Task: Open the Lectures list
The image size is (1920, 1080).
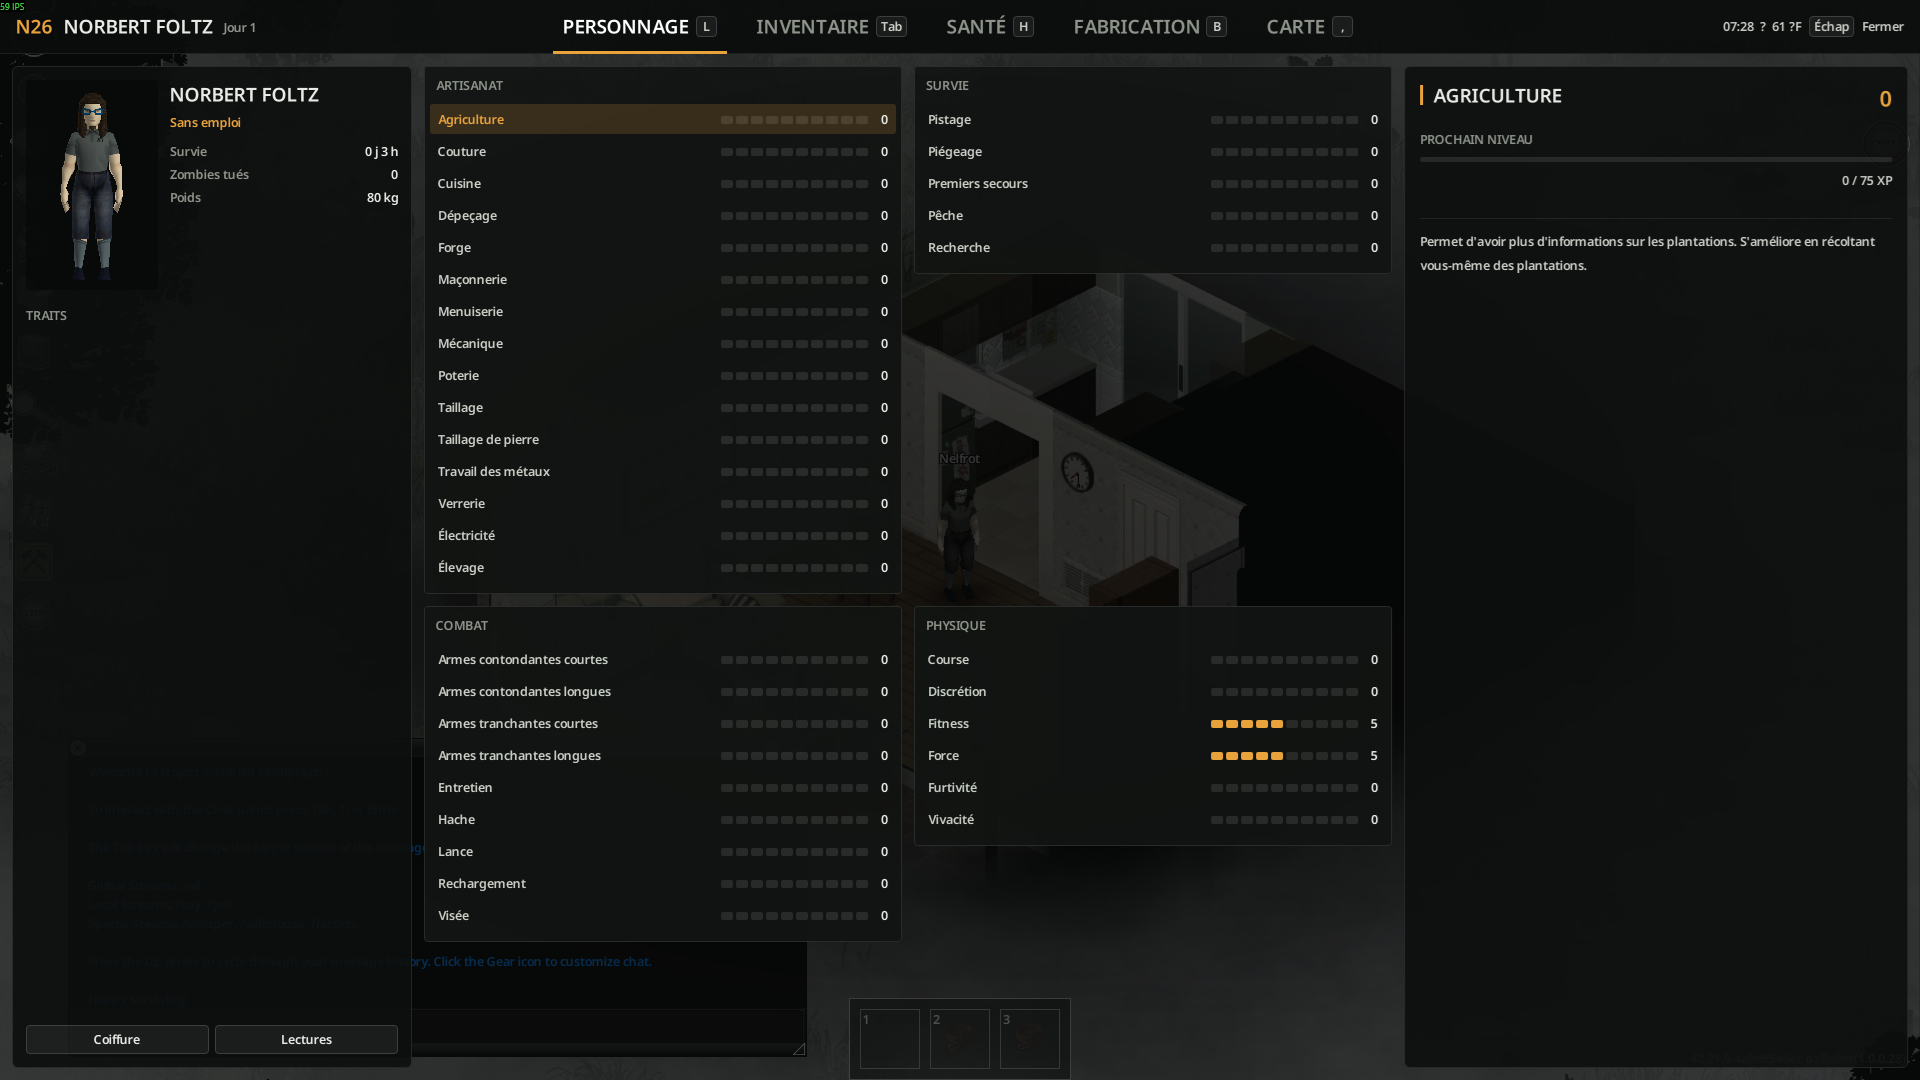Action: (306, 1039)
